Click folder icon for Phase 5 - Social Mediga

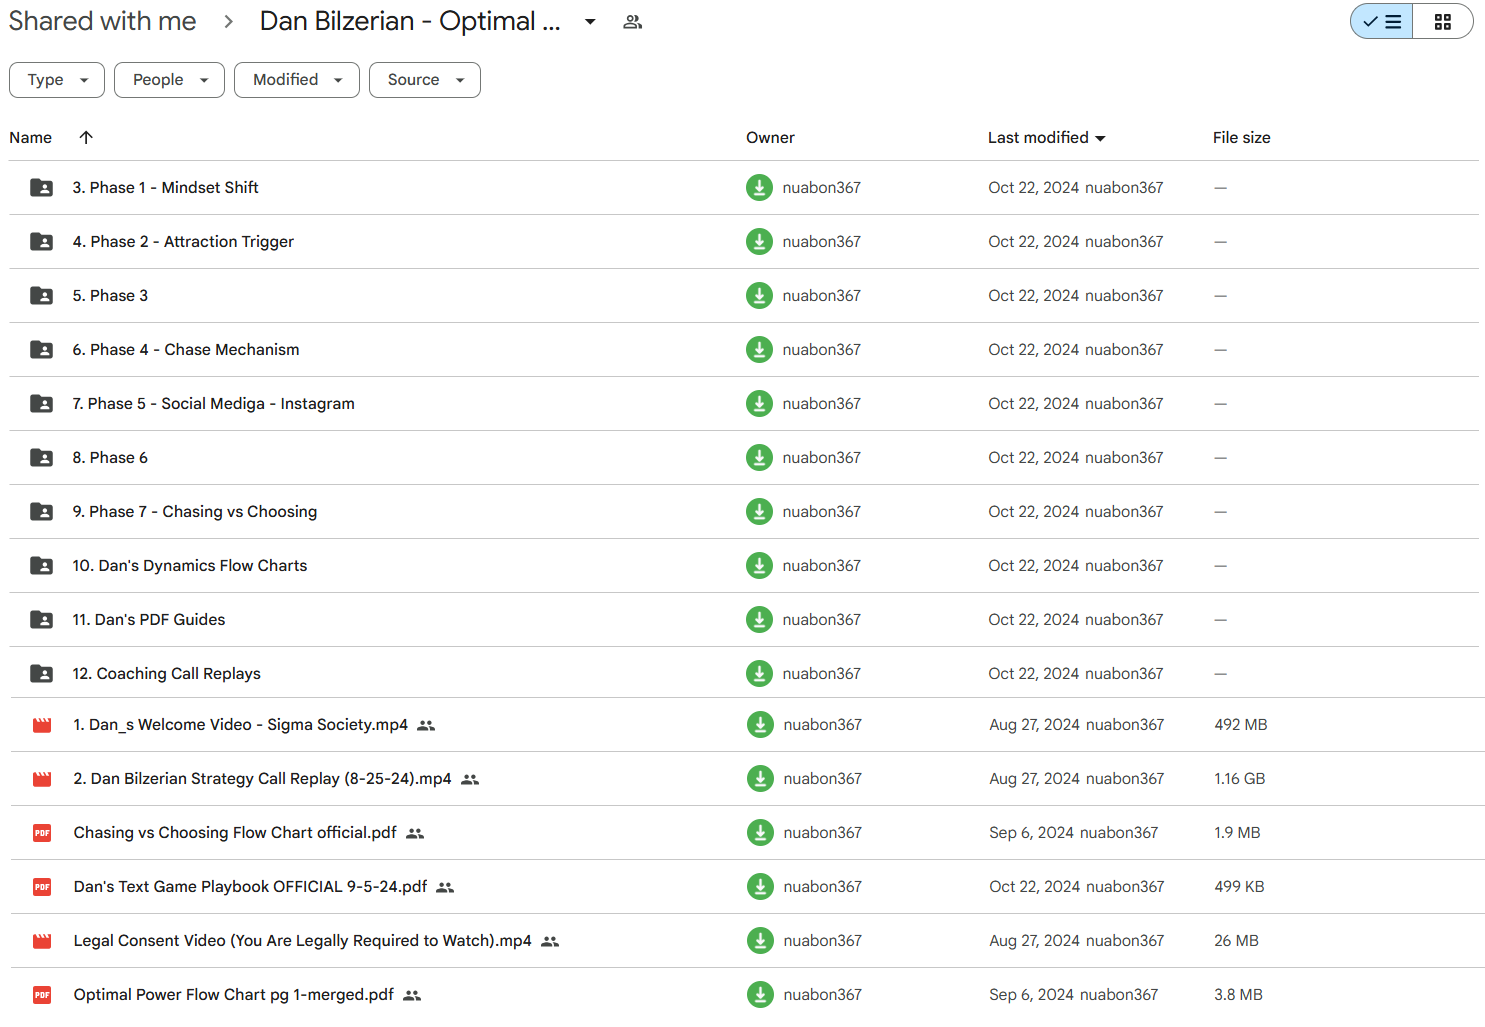42,403
